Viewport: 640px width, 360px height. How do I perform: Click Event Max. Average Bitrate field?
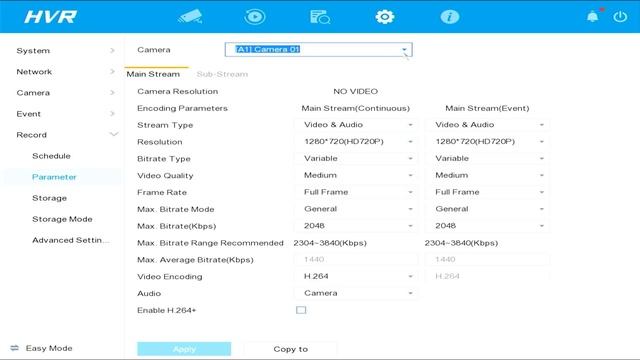(x=487, y=259)
